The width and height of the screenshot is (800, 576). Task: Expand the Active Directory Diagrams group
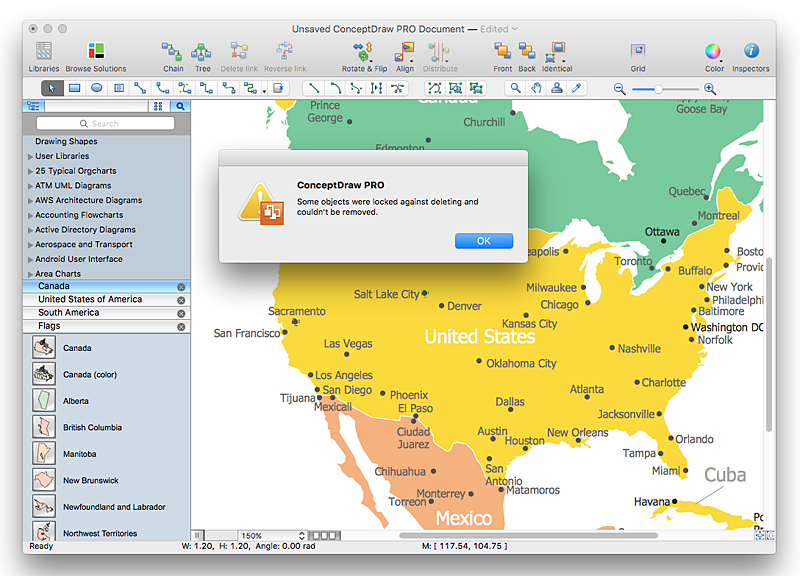(x=31, y=231)
